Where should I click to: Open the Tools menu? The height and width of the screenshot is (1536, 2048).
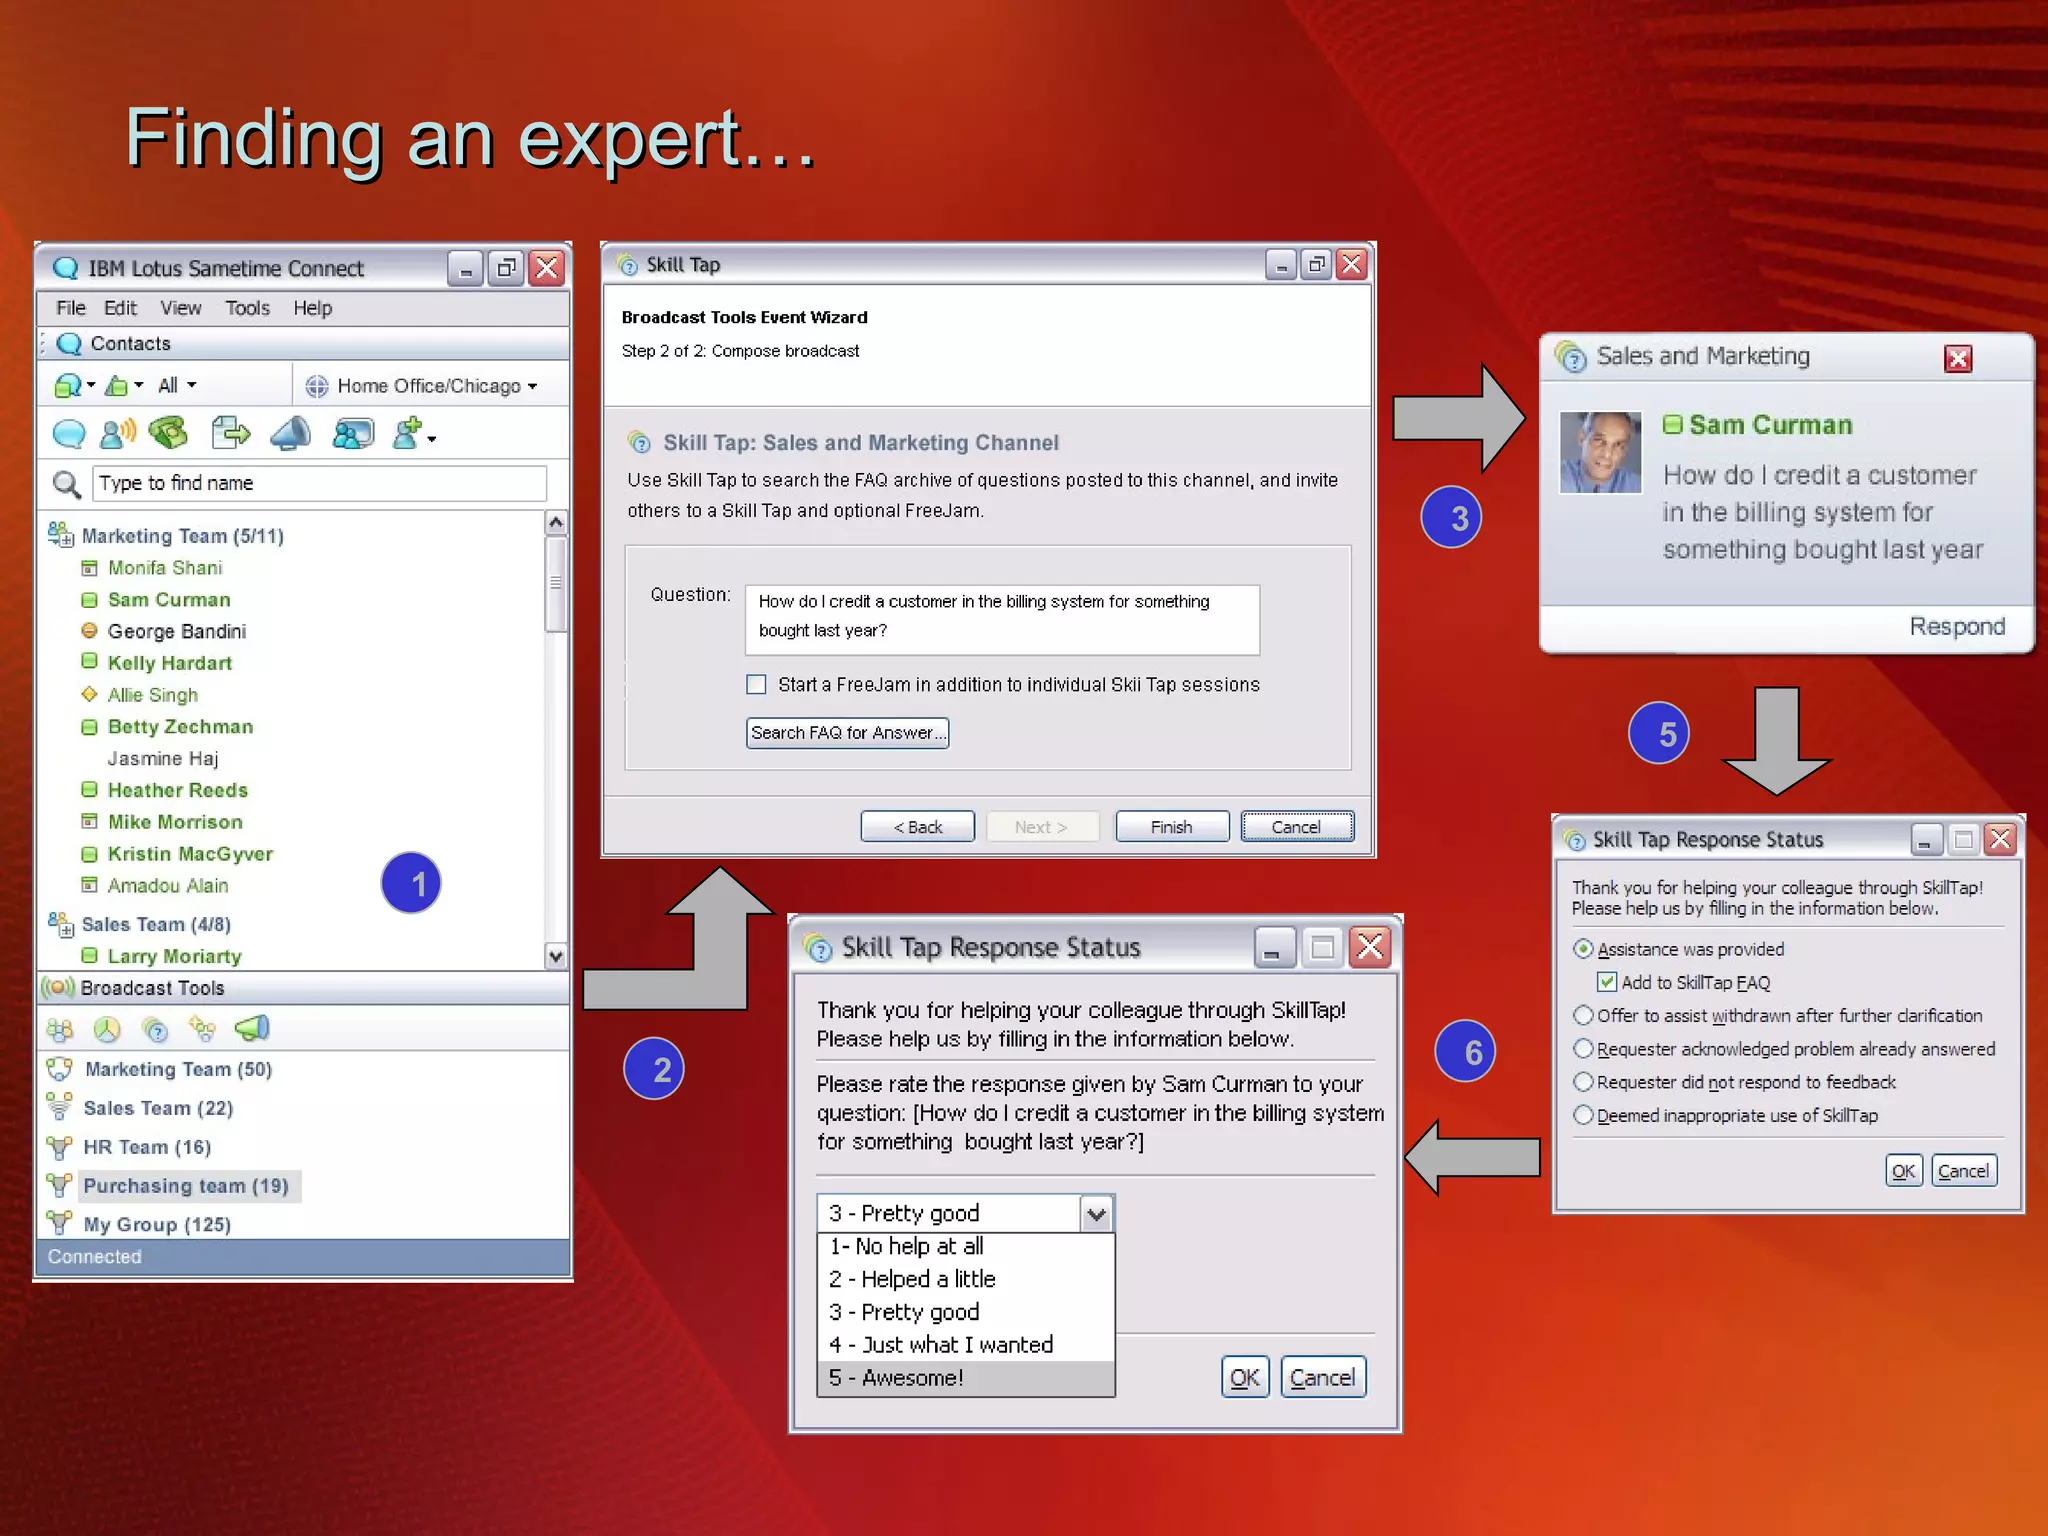pos(247,308)
